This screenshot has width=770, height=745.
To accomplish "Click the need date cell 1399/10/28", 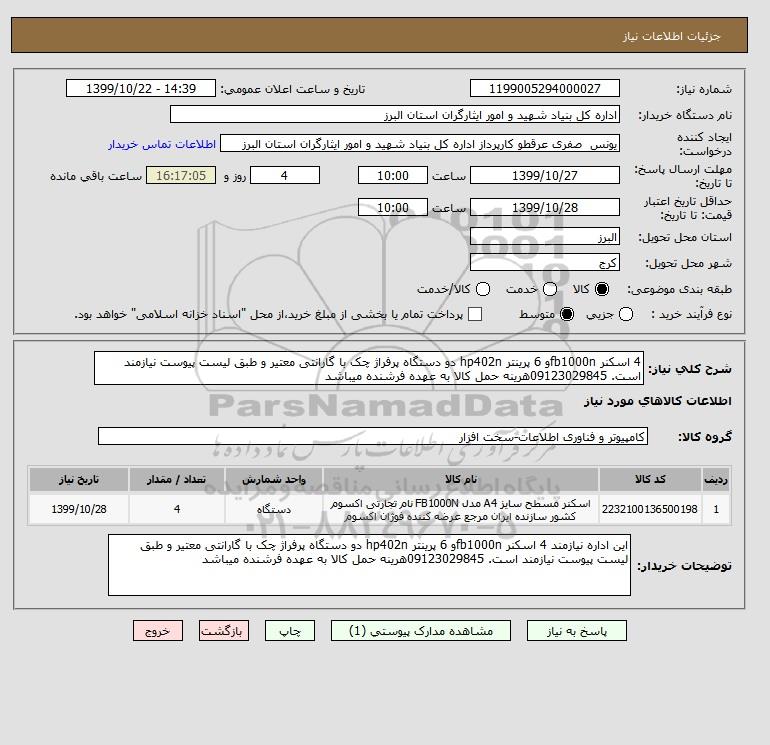I will click(79, 509).
